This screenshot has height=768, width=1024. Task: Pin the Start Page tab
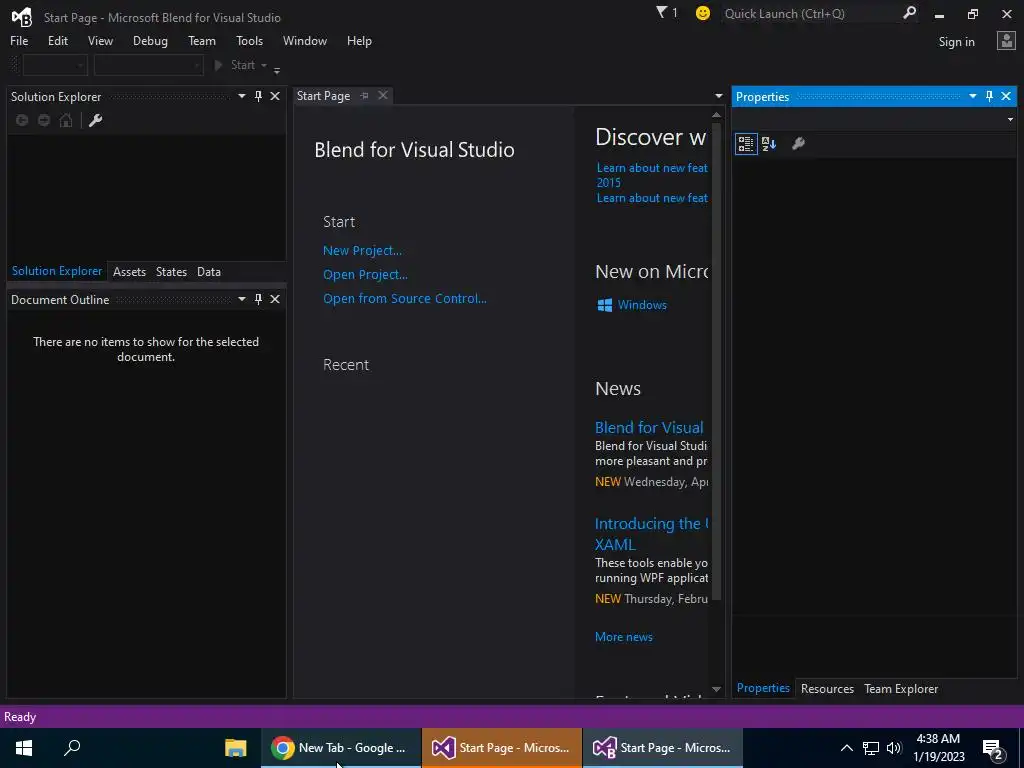[364, 95]
